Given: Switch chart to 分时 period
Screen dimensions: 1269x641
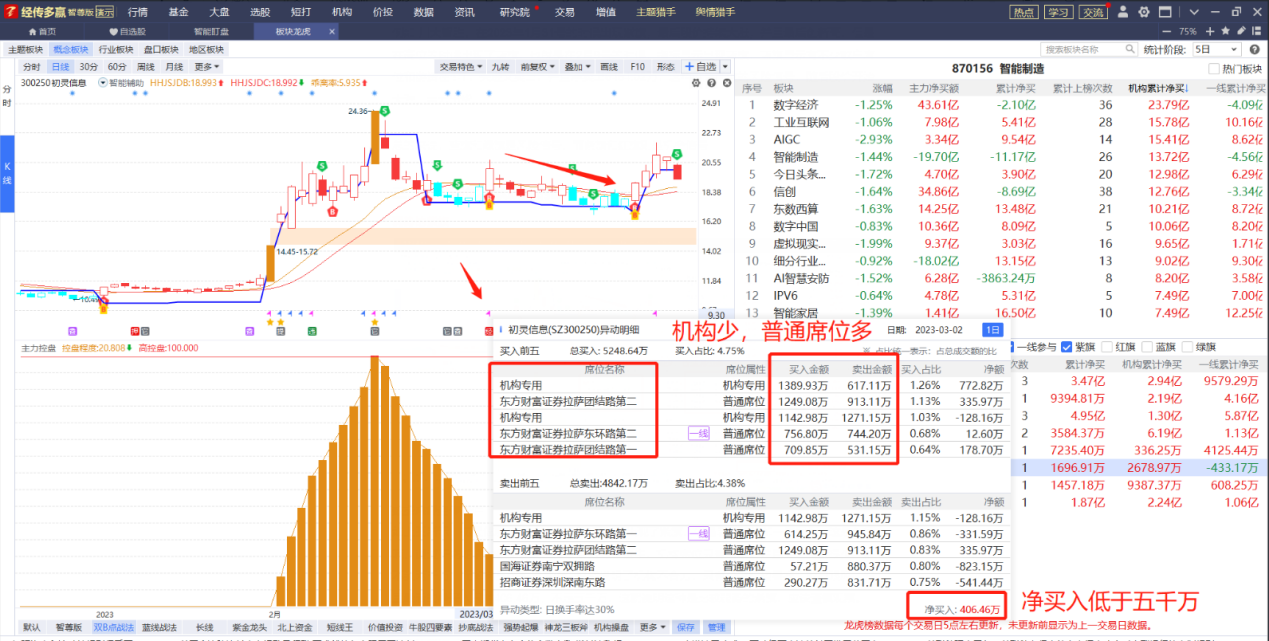Looking at the screenshot, I should coord(32,67).
